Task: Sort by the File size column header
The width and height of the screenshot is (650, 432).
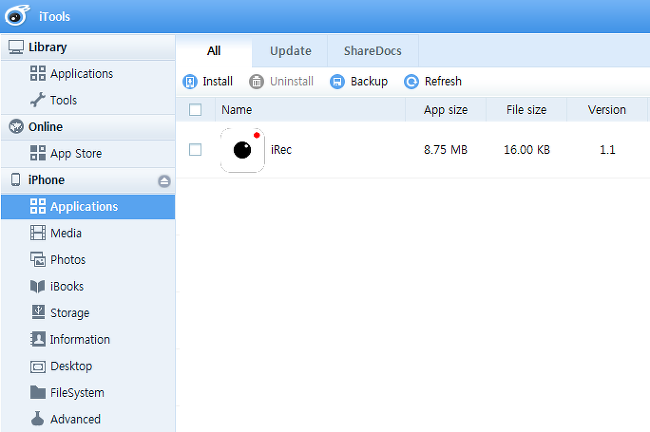Action: point(526,110)
